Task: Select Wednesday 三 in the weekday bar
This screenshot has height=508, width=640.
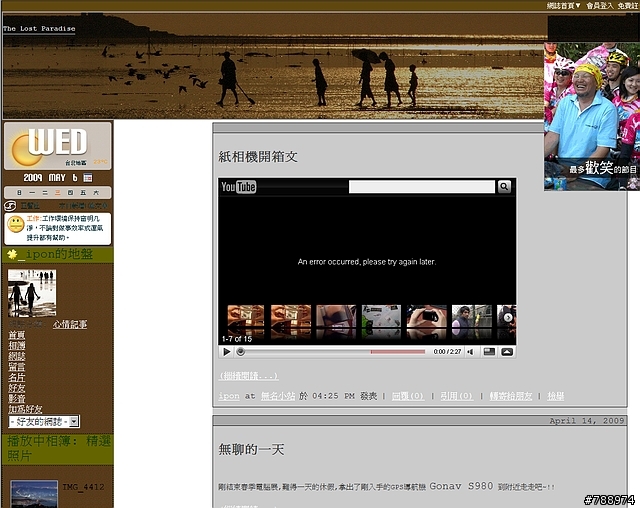Action: [58, 193]
